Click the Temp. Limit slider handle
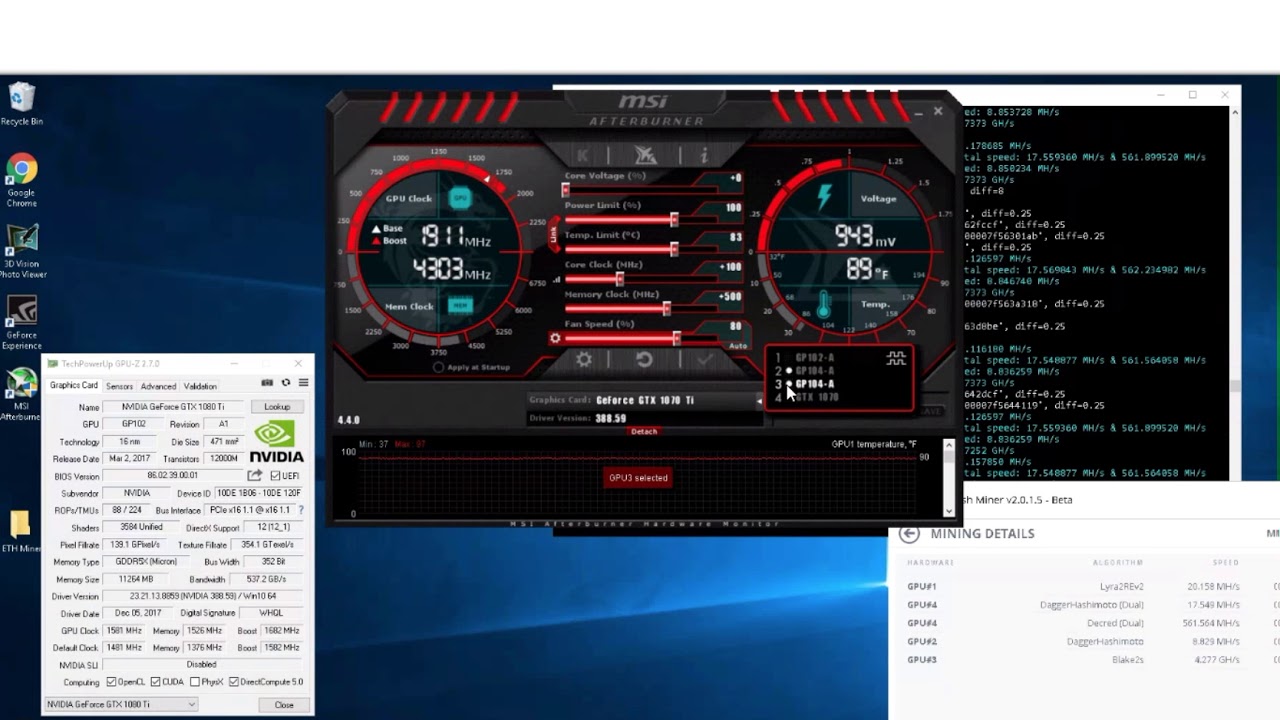 pos(674,249)
